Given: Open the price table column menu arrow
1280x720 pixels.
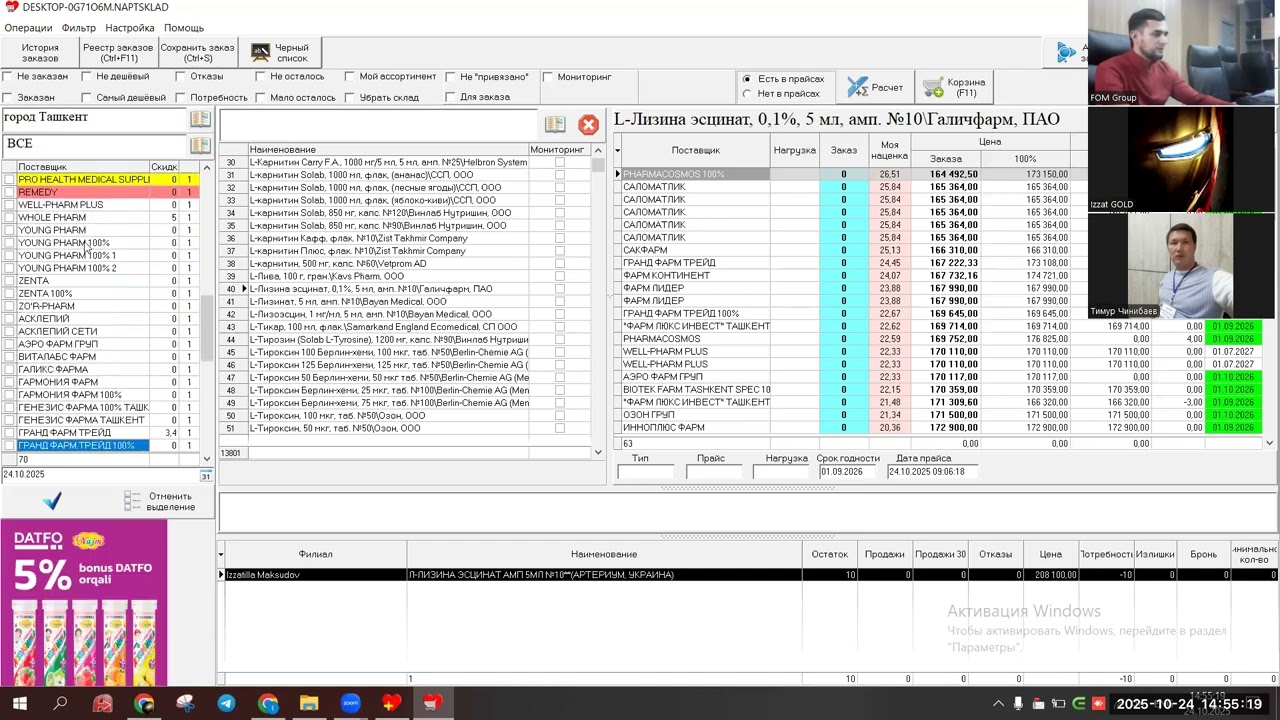Looking at the screenshot, I should point(617,151).
